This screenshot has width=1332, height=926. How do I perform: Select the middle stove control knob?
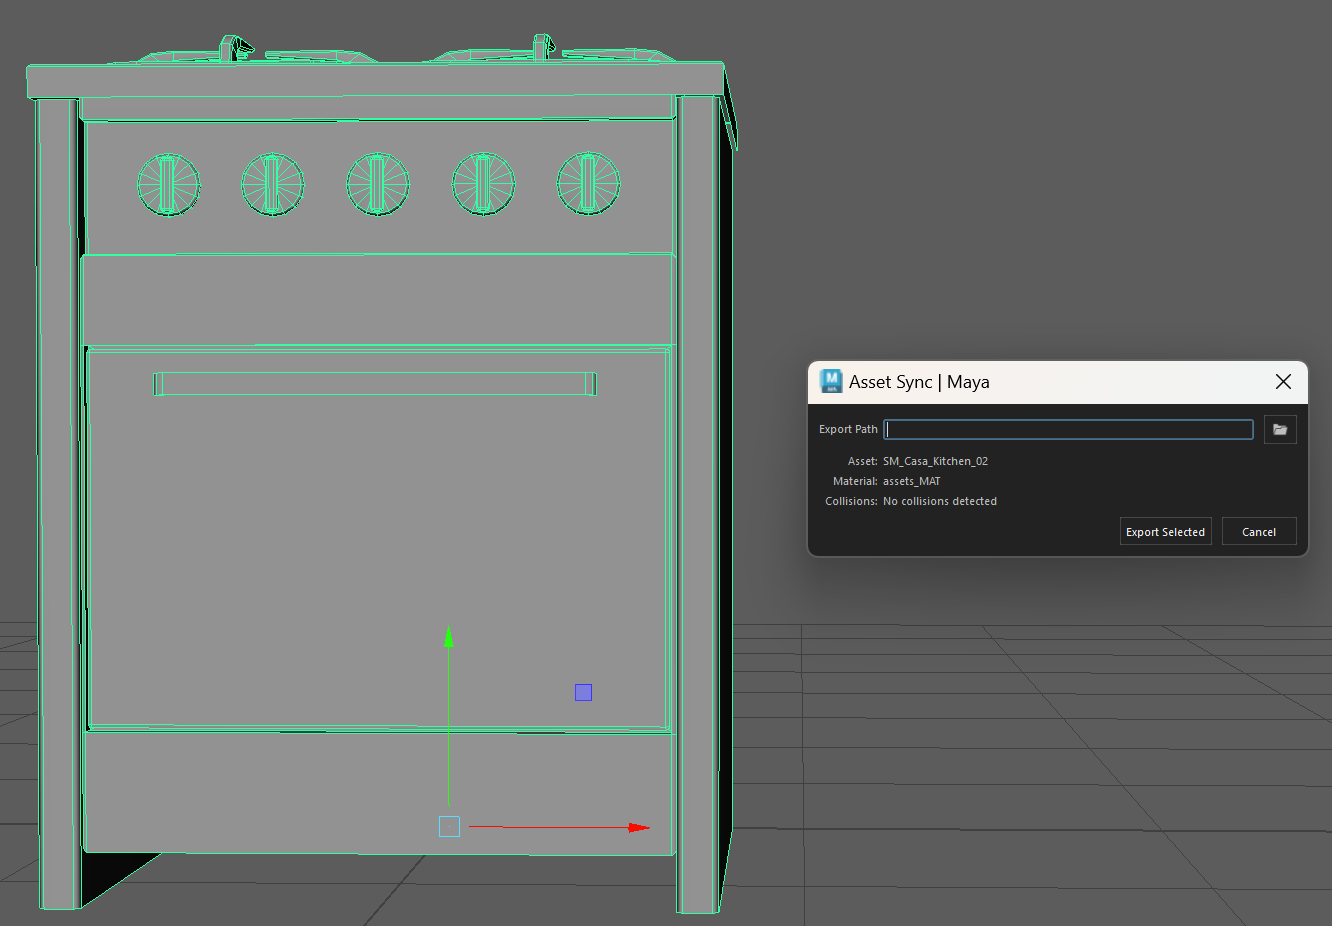point(377,185)
